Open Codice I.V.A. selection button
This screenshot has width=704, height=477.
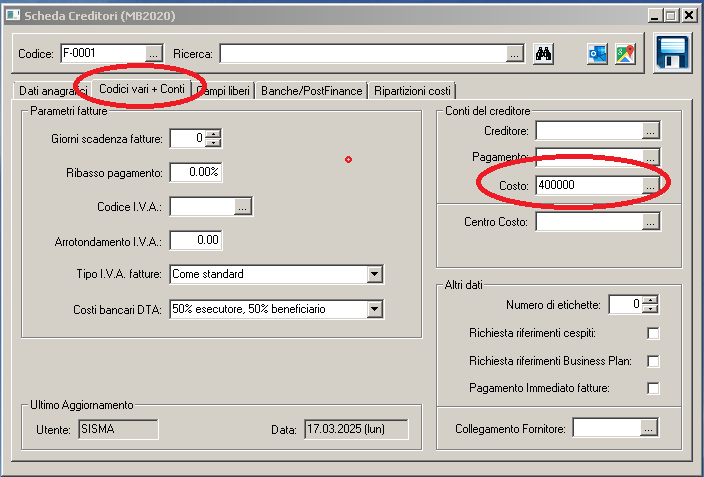[x=243, y=206]
